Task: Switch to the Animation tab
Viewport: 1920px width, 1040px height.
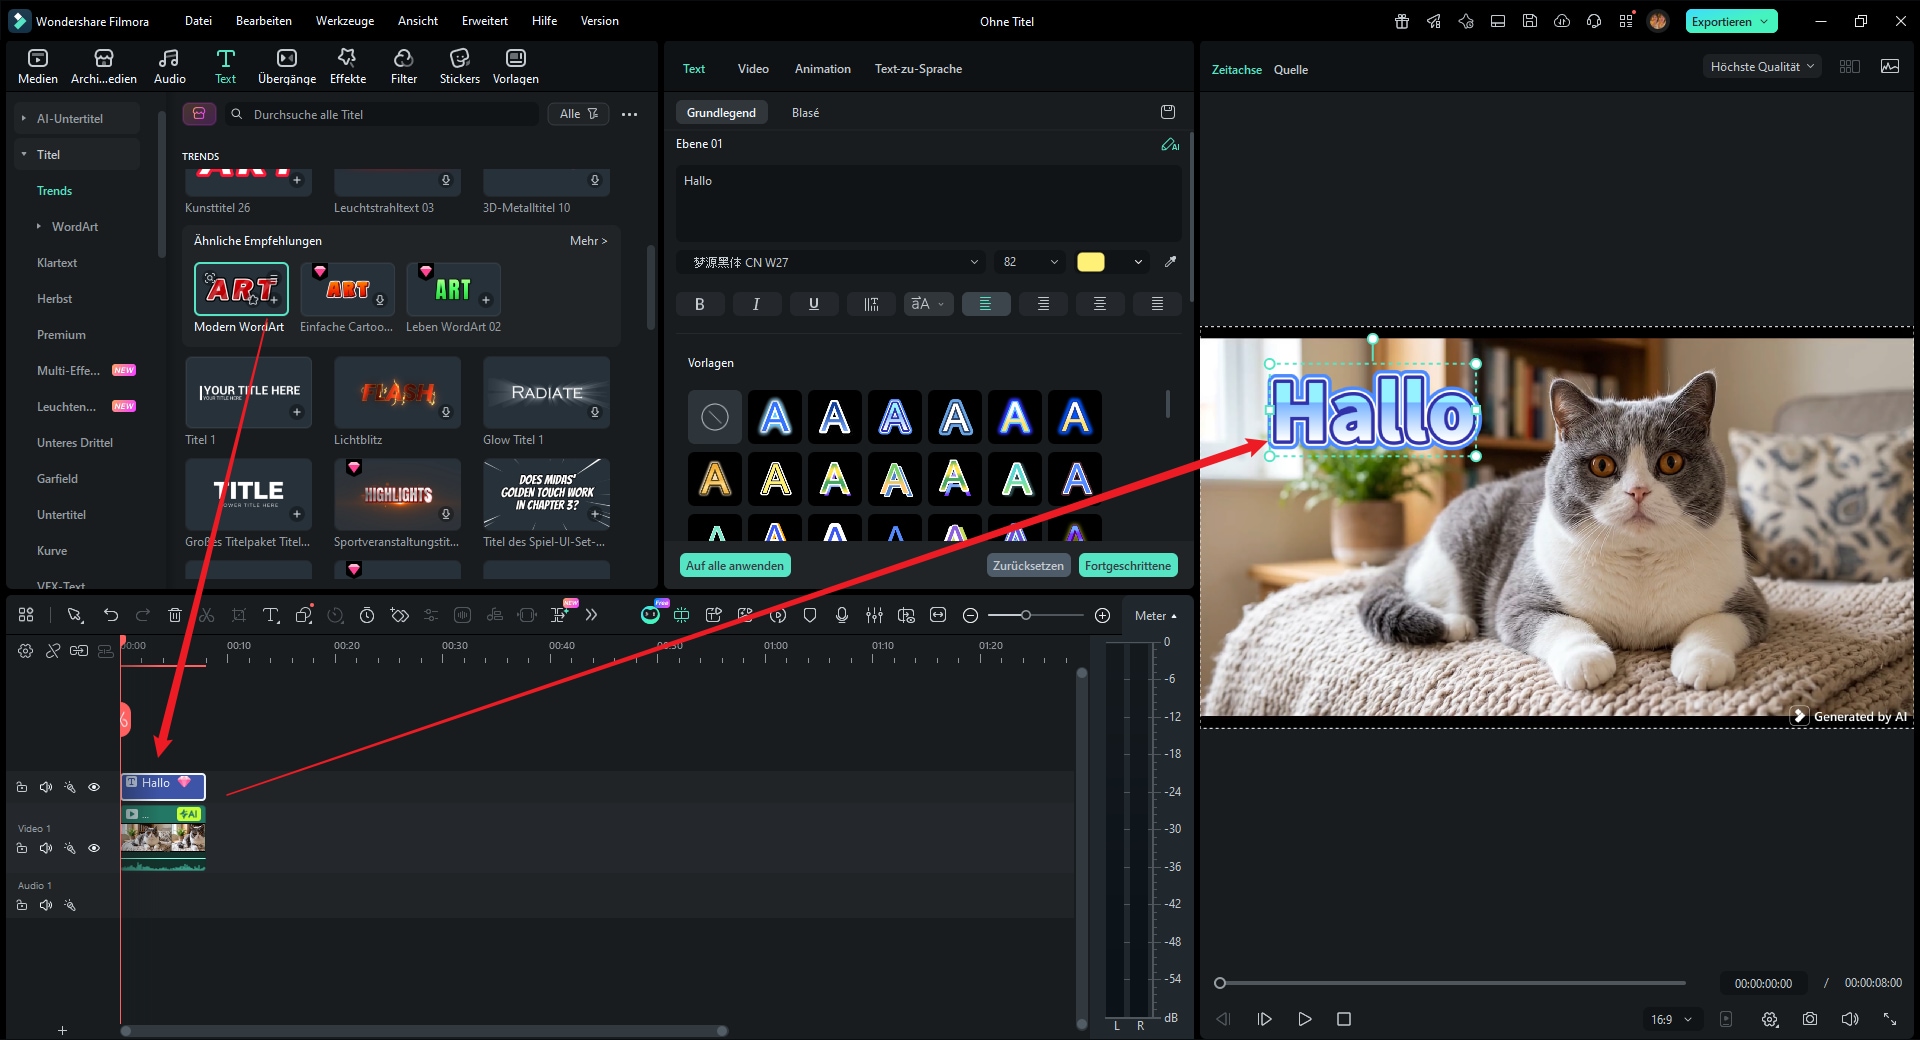Action: 822,69
